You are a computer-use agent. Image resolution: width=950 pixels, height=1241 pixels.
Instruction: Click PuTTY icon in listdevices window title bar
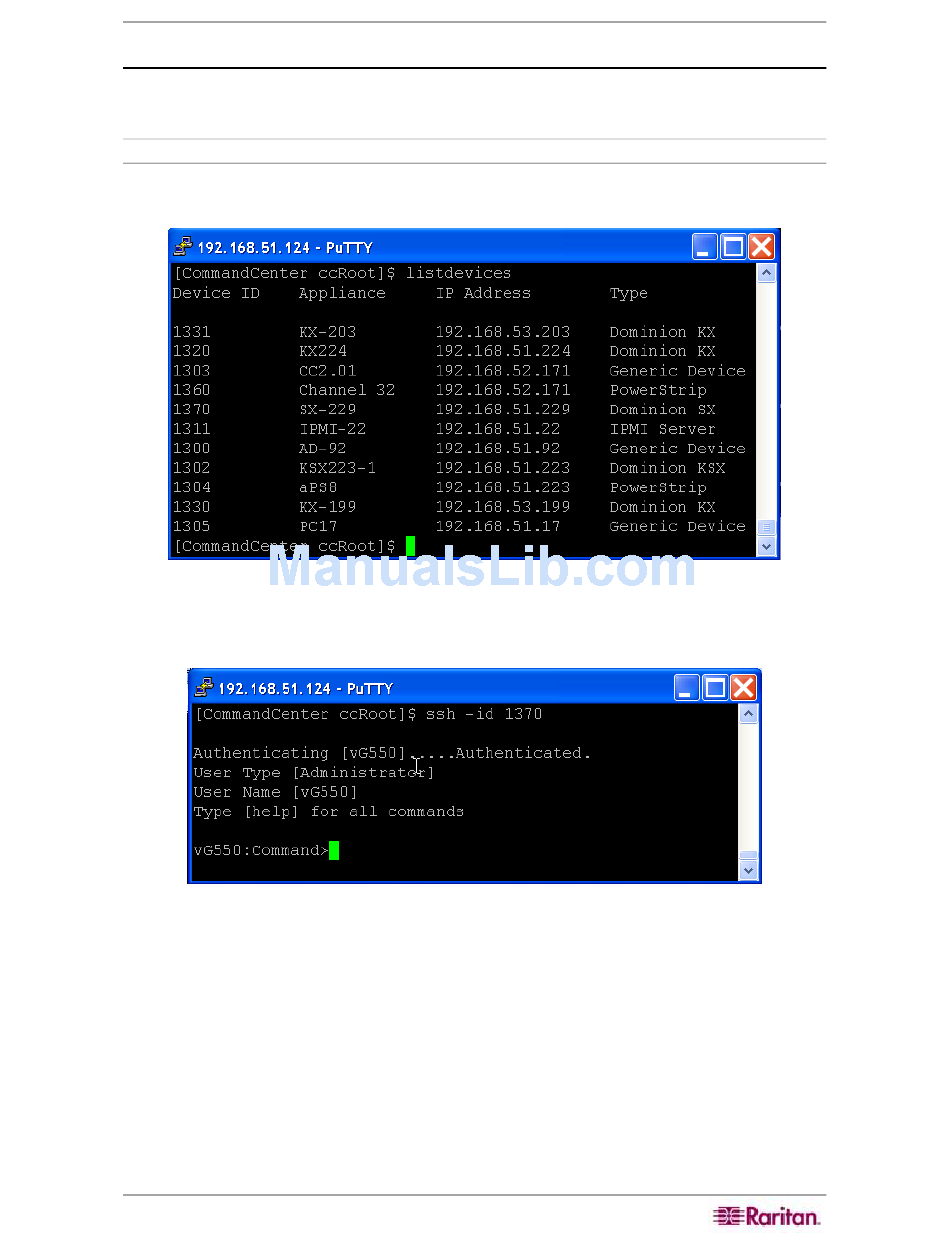pos(183,247)
